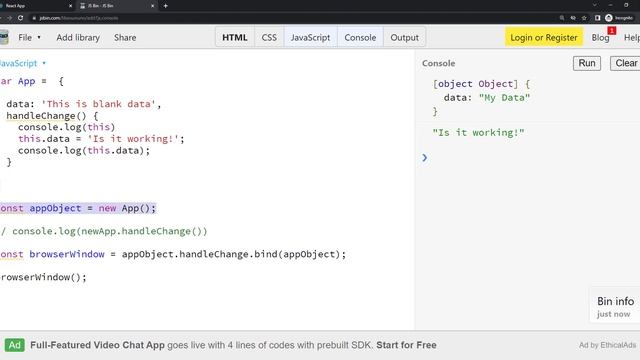The image size is (640, 360).
Task: Bookmark this page with the star icon
Action: 584,18
